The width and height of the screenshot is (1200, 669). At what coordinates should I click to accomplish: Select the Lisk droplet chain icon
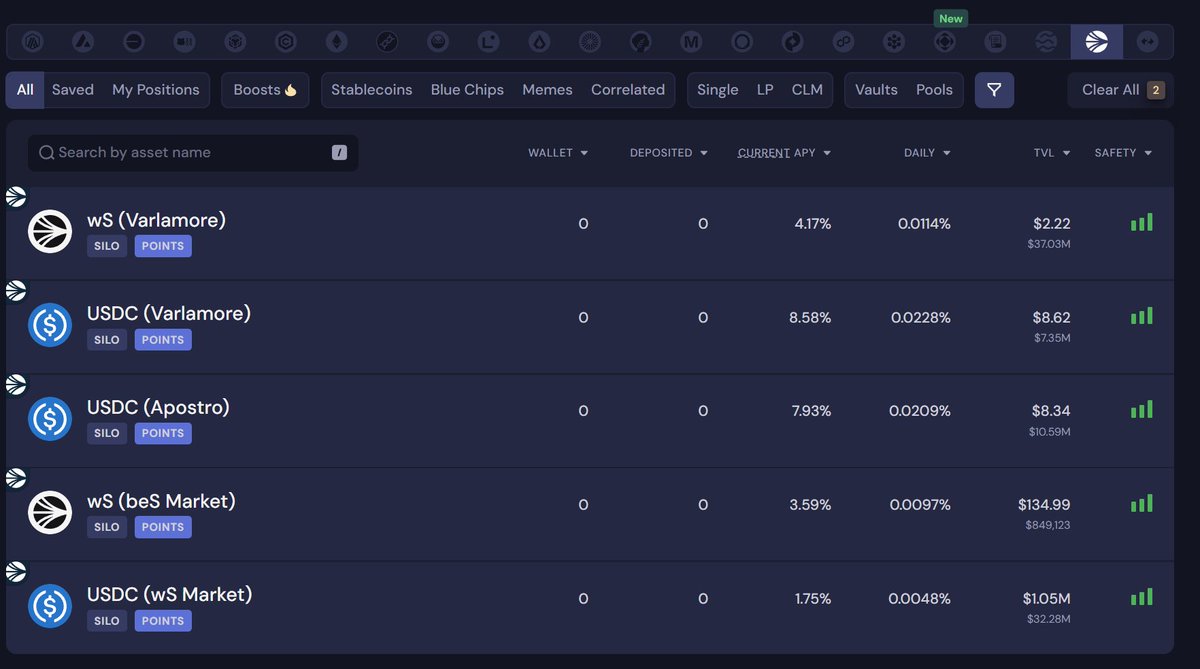(x=540, y=42)
